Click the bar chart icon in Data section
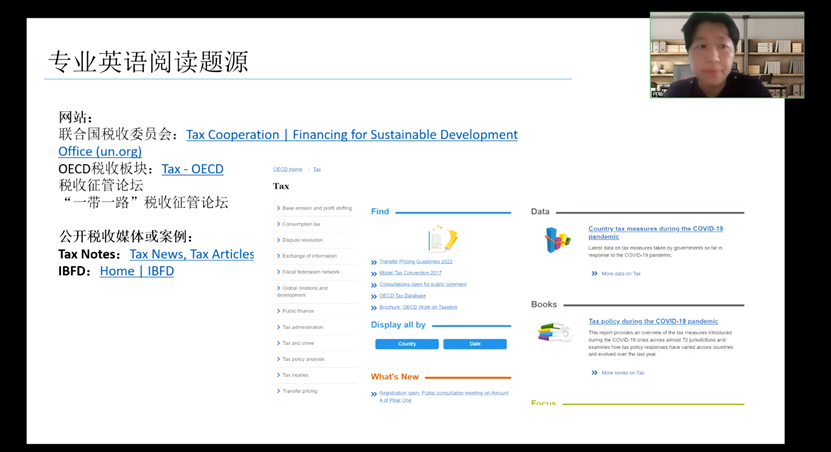 (x=557, y=240)
